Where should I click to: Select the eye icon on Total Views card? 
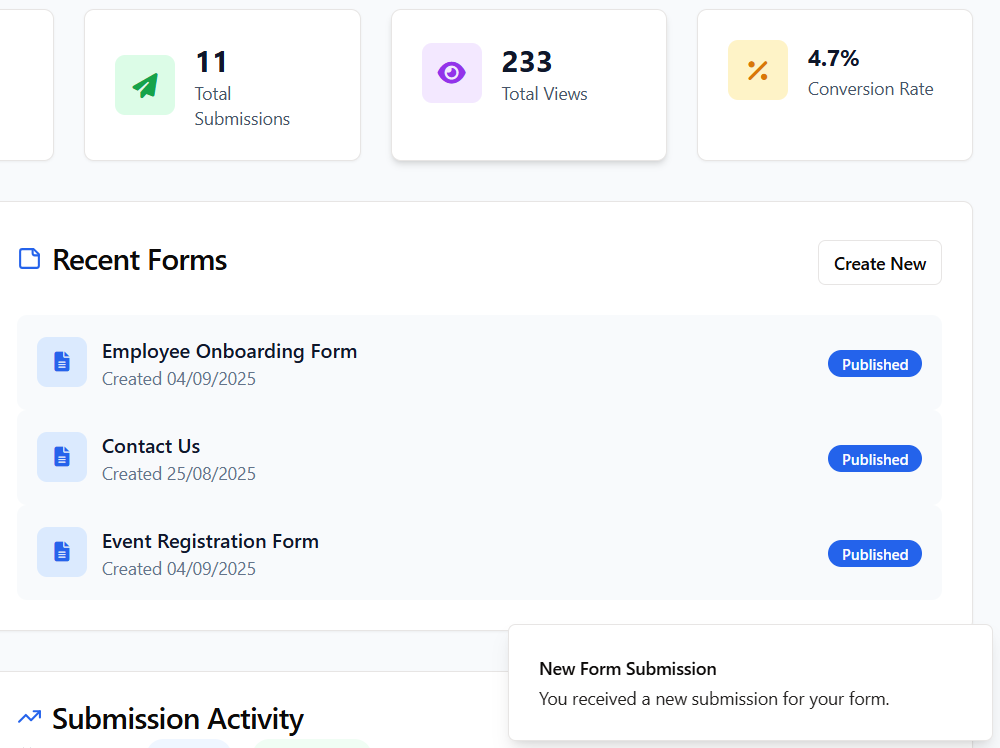pyautogui.click(x=451, y=73)
